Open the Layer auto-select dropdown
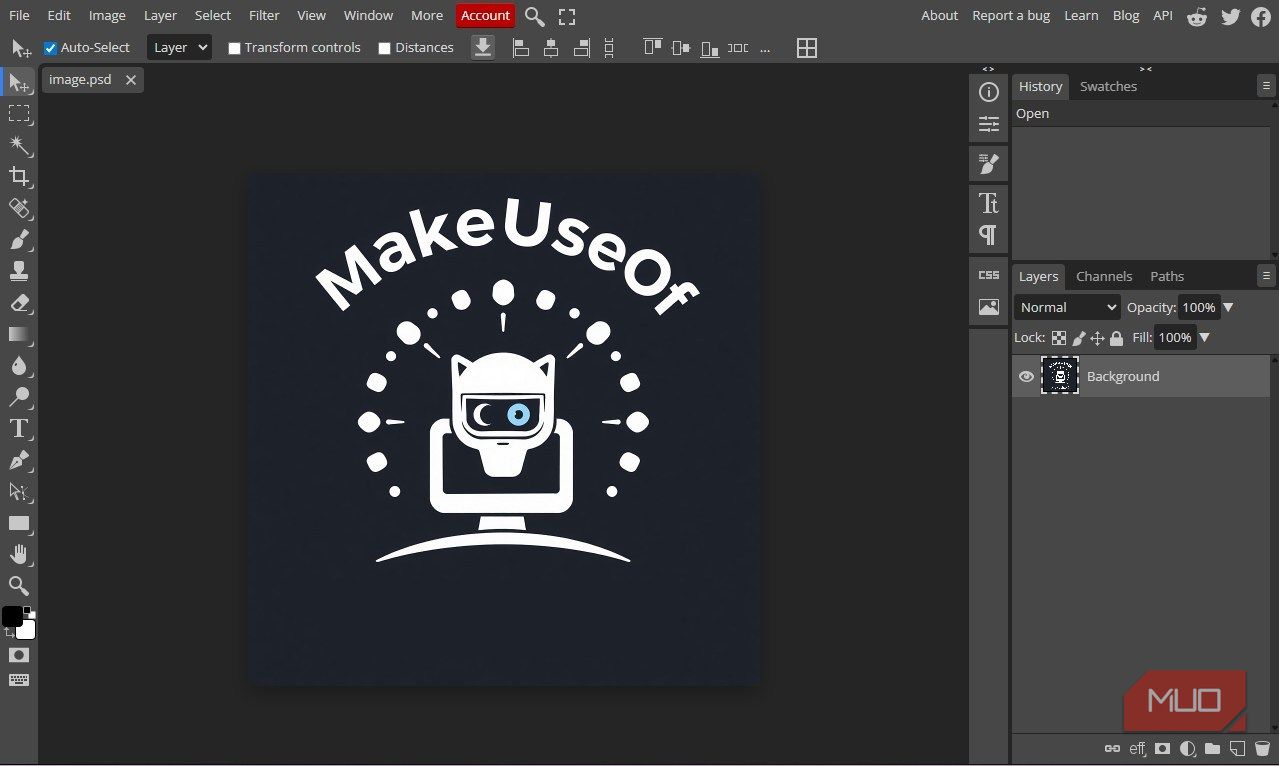The image size is (1279, 766). coord(179,47)
